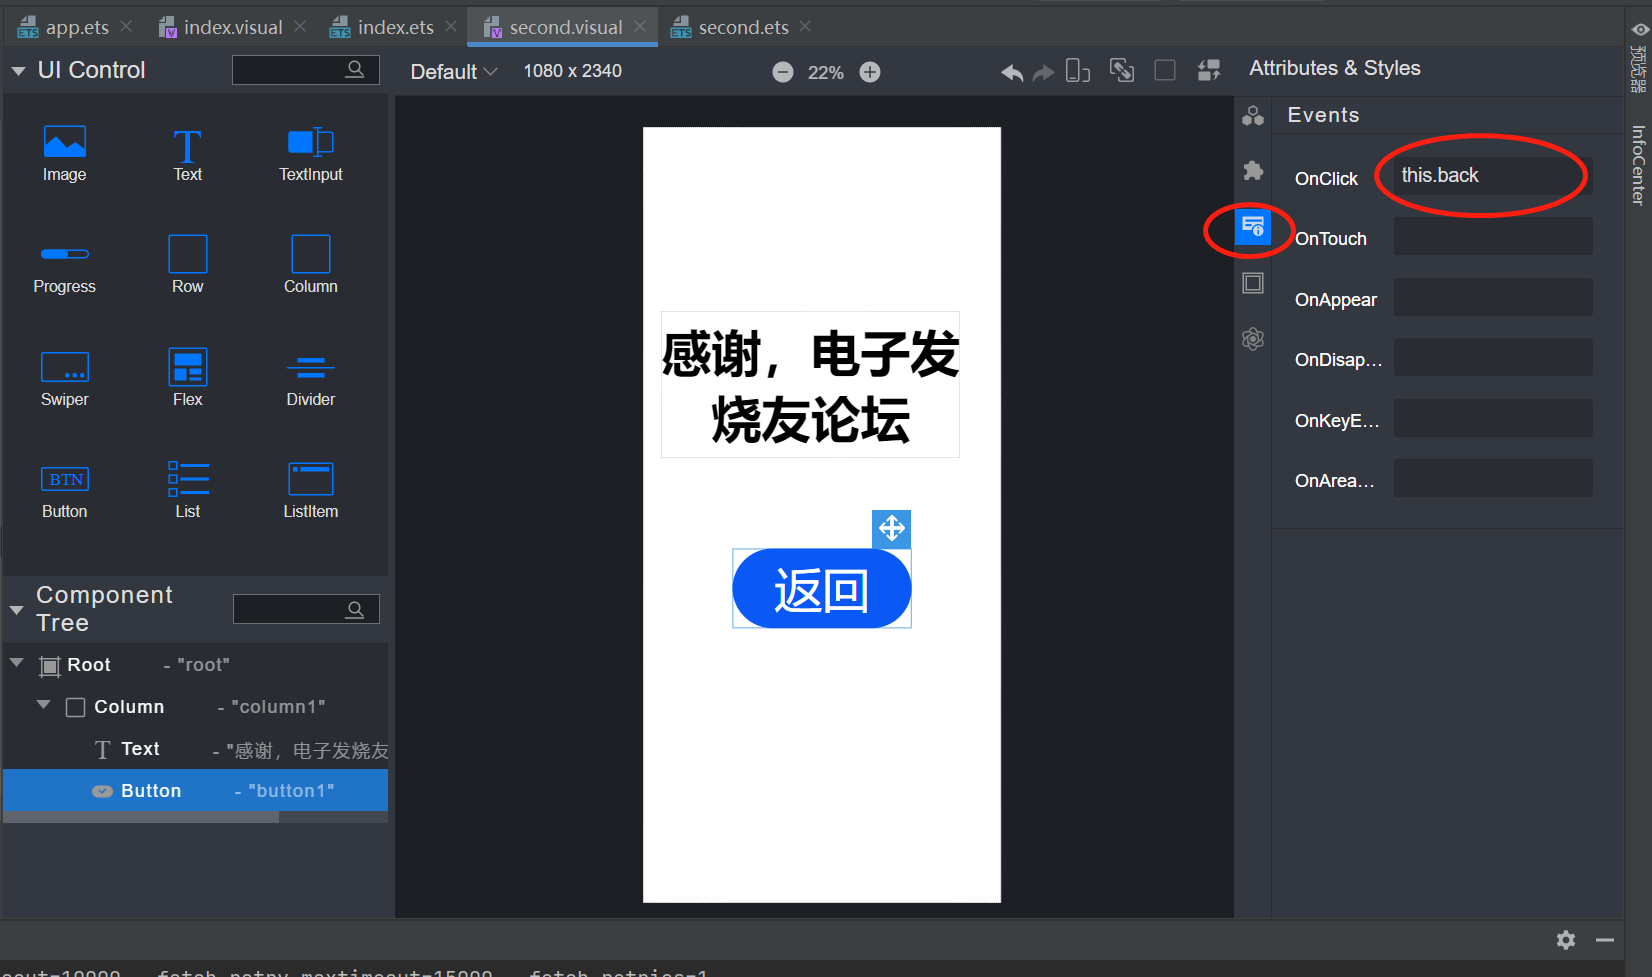Select the Column container control
The height and width of the screenshot is (977, 1652).
[x=310, y=267]
